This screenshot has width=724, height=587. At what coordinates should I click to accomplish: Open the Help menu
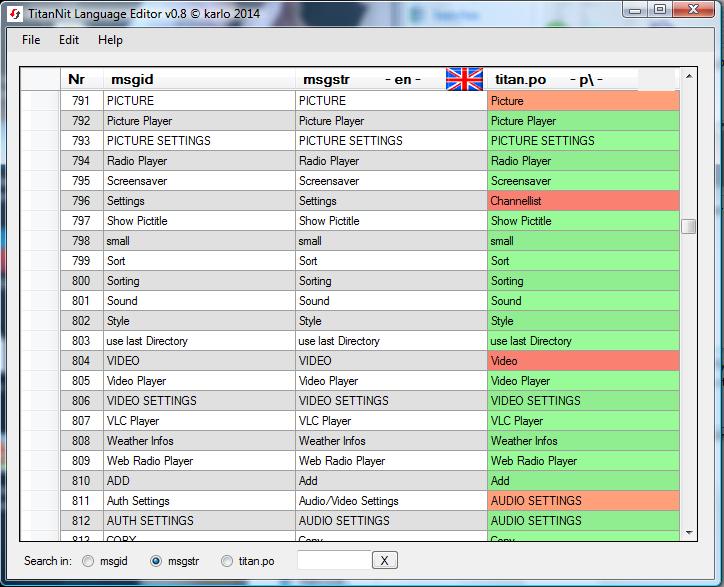pyautogui.click(x=110, y=40)
